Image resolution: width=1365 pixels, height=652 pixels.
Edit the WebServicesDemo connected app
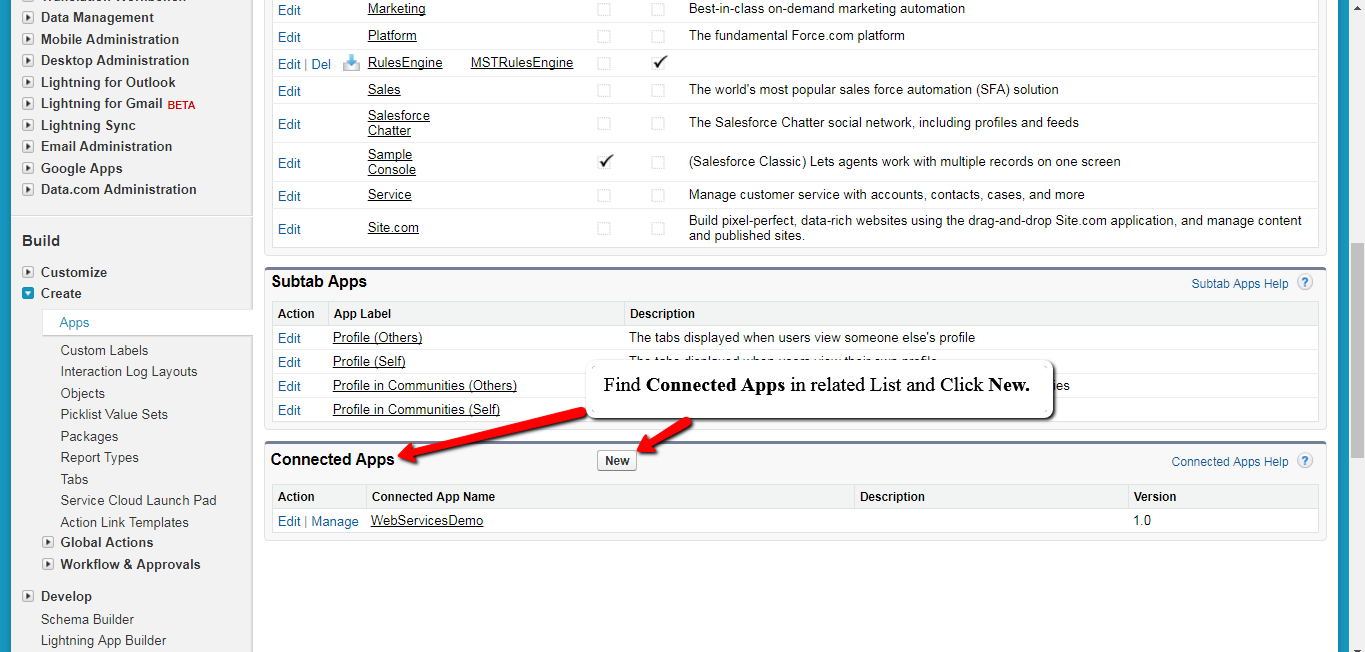(289, 521)
